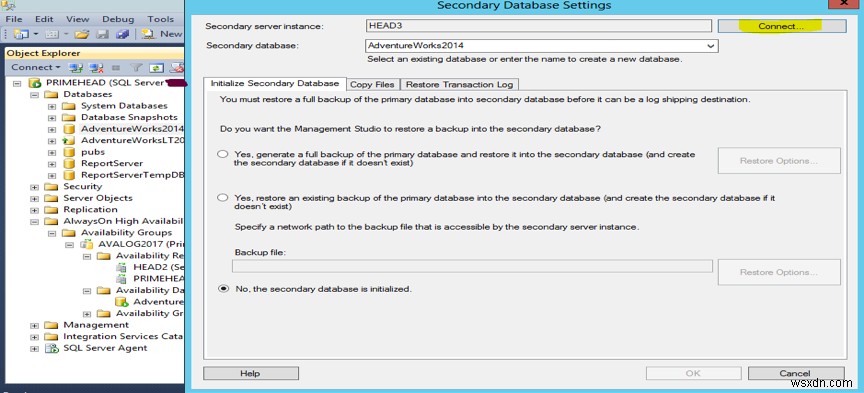Select the Server Objects tree item
The width and height of the screenshot is (864, 393).
[98, 198]
